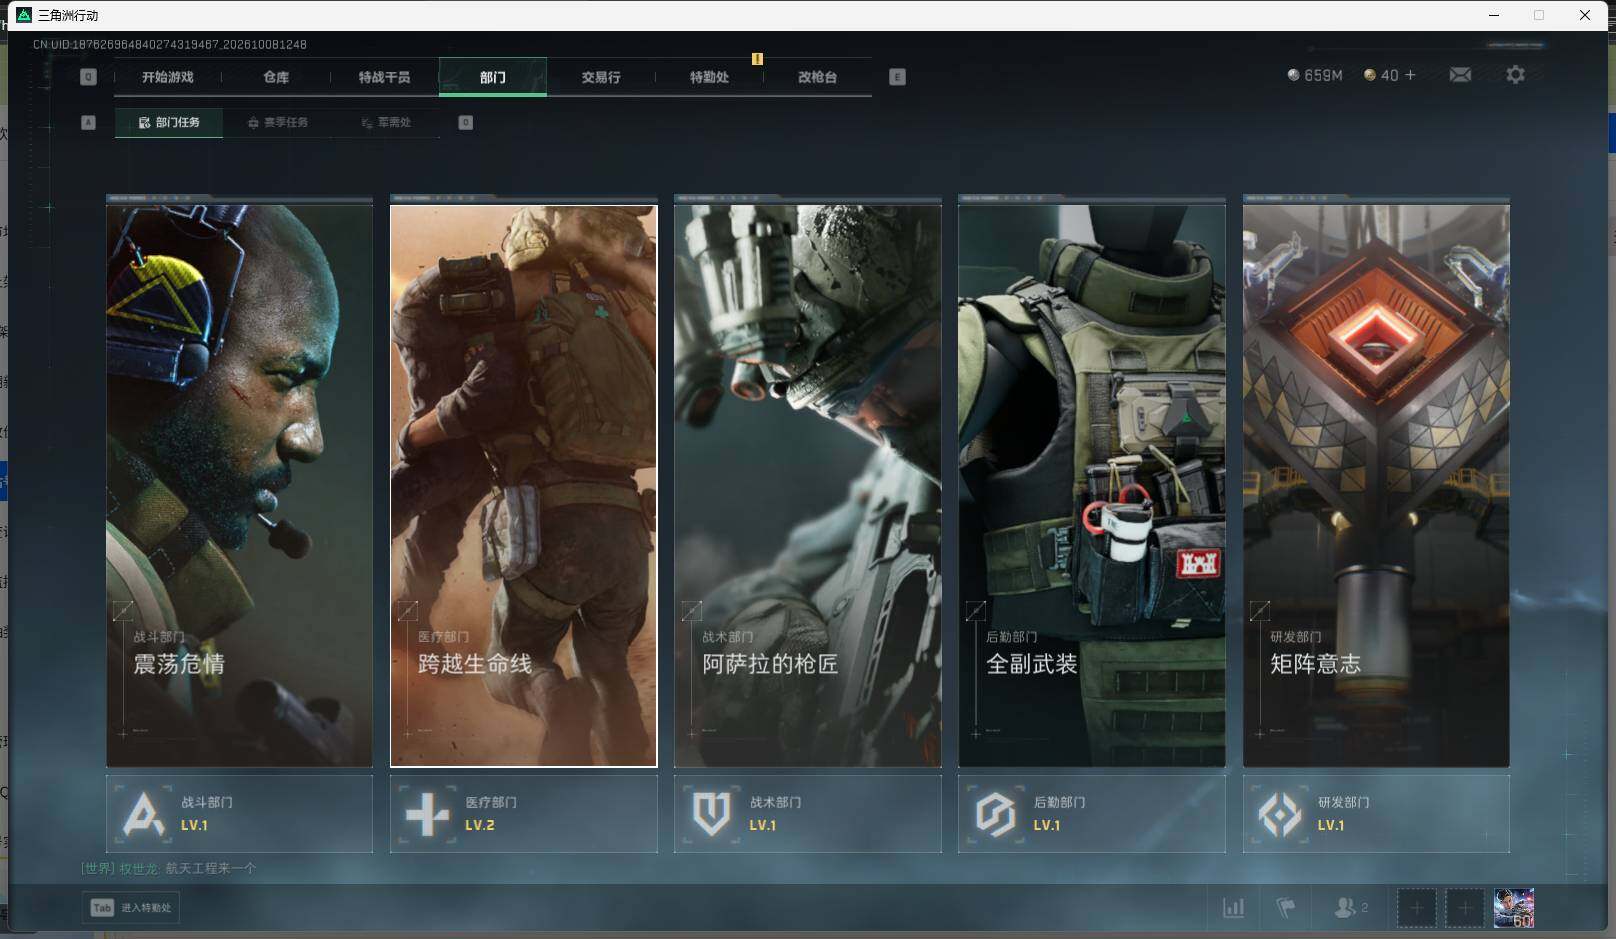Go to the 交易行 tab

click(601, 77)
